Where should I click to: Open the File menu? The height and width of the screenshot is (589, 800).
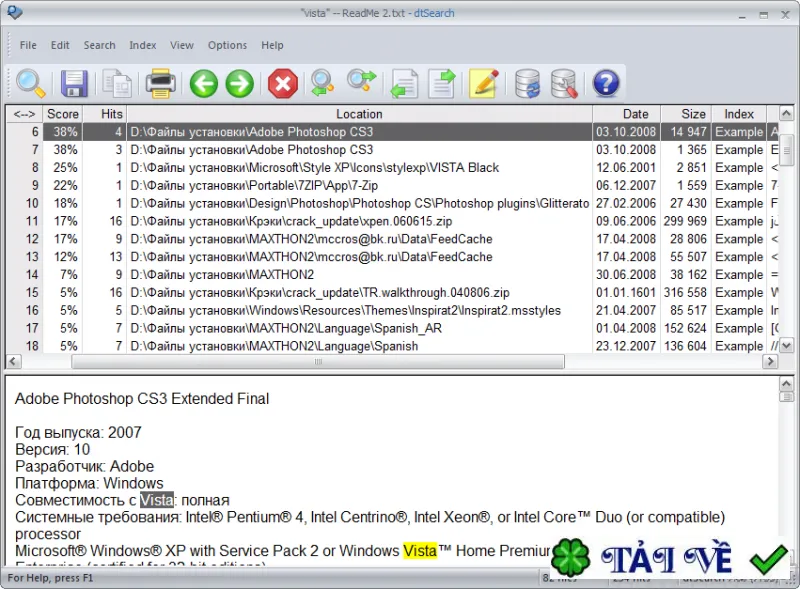click(28, 45)
